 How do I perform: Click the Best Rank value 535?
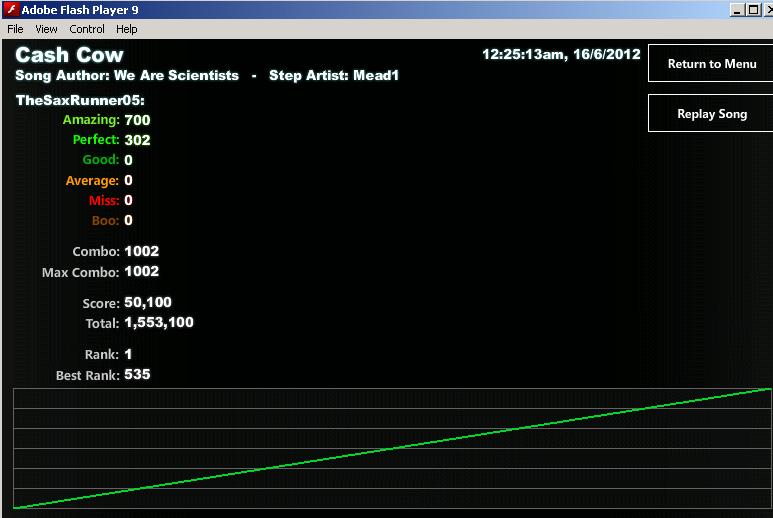[x=137, y=375]
